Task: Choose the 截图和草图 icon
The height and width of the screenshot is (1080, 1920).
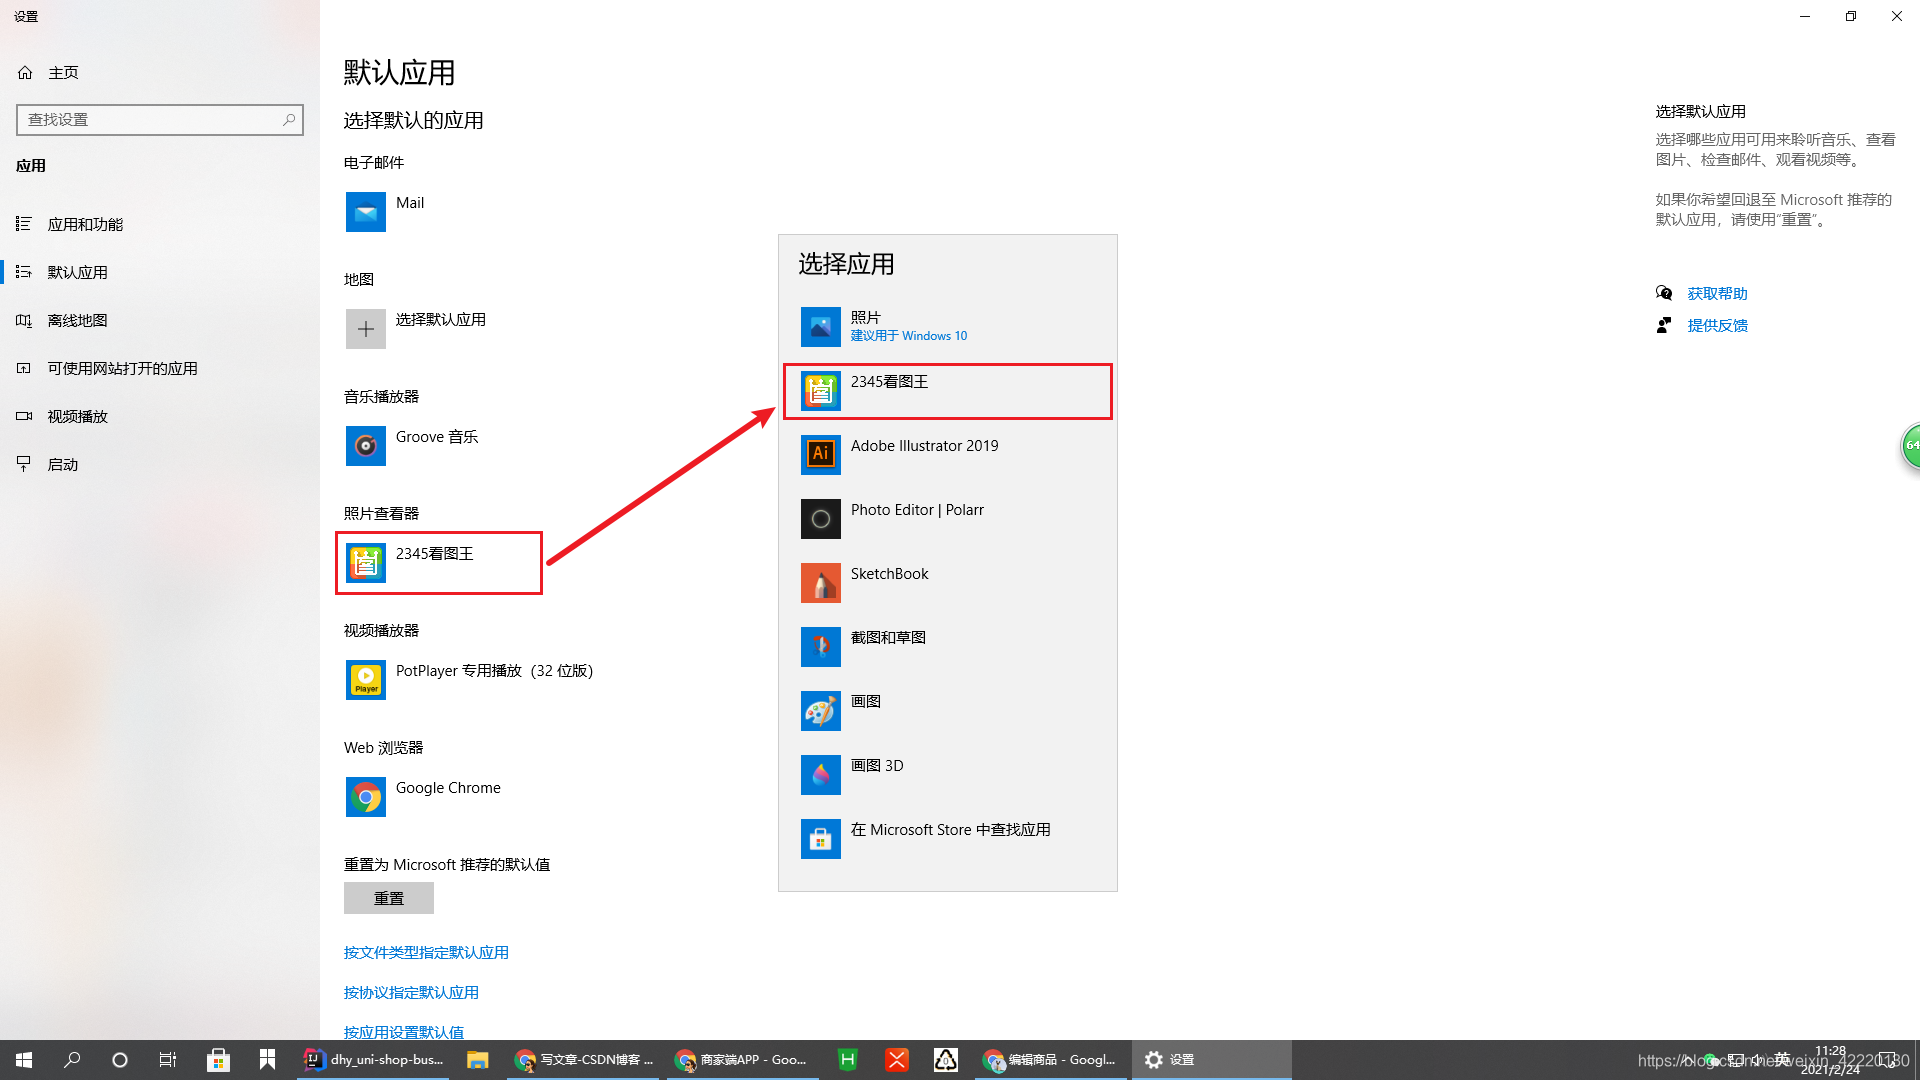Action: coord(821,647)
